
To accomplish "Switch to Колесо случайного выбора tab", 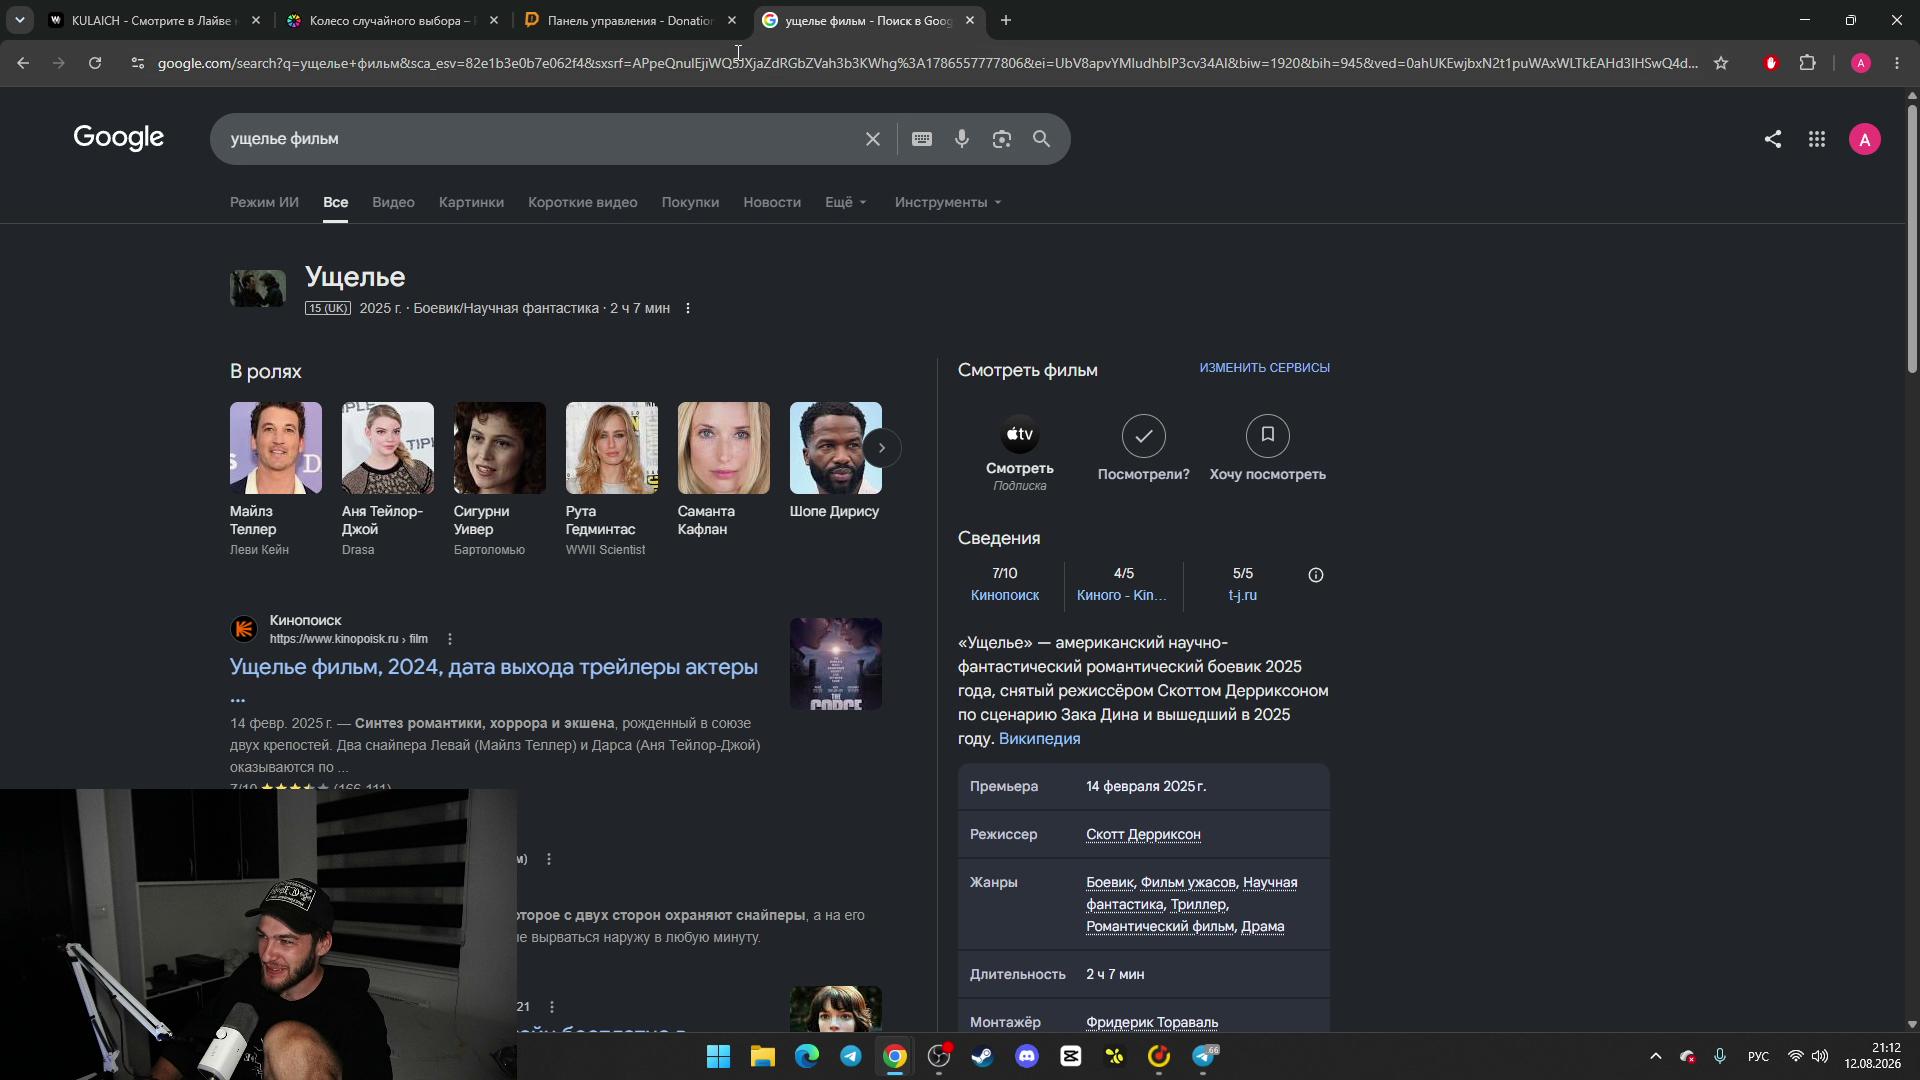I will point(390,20).
